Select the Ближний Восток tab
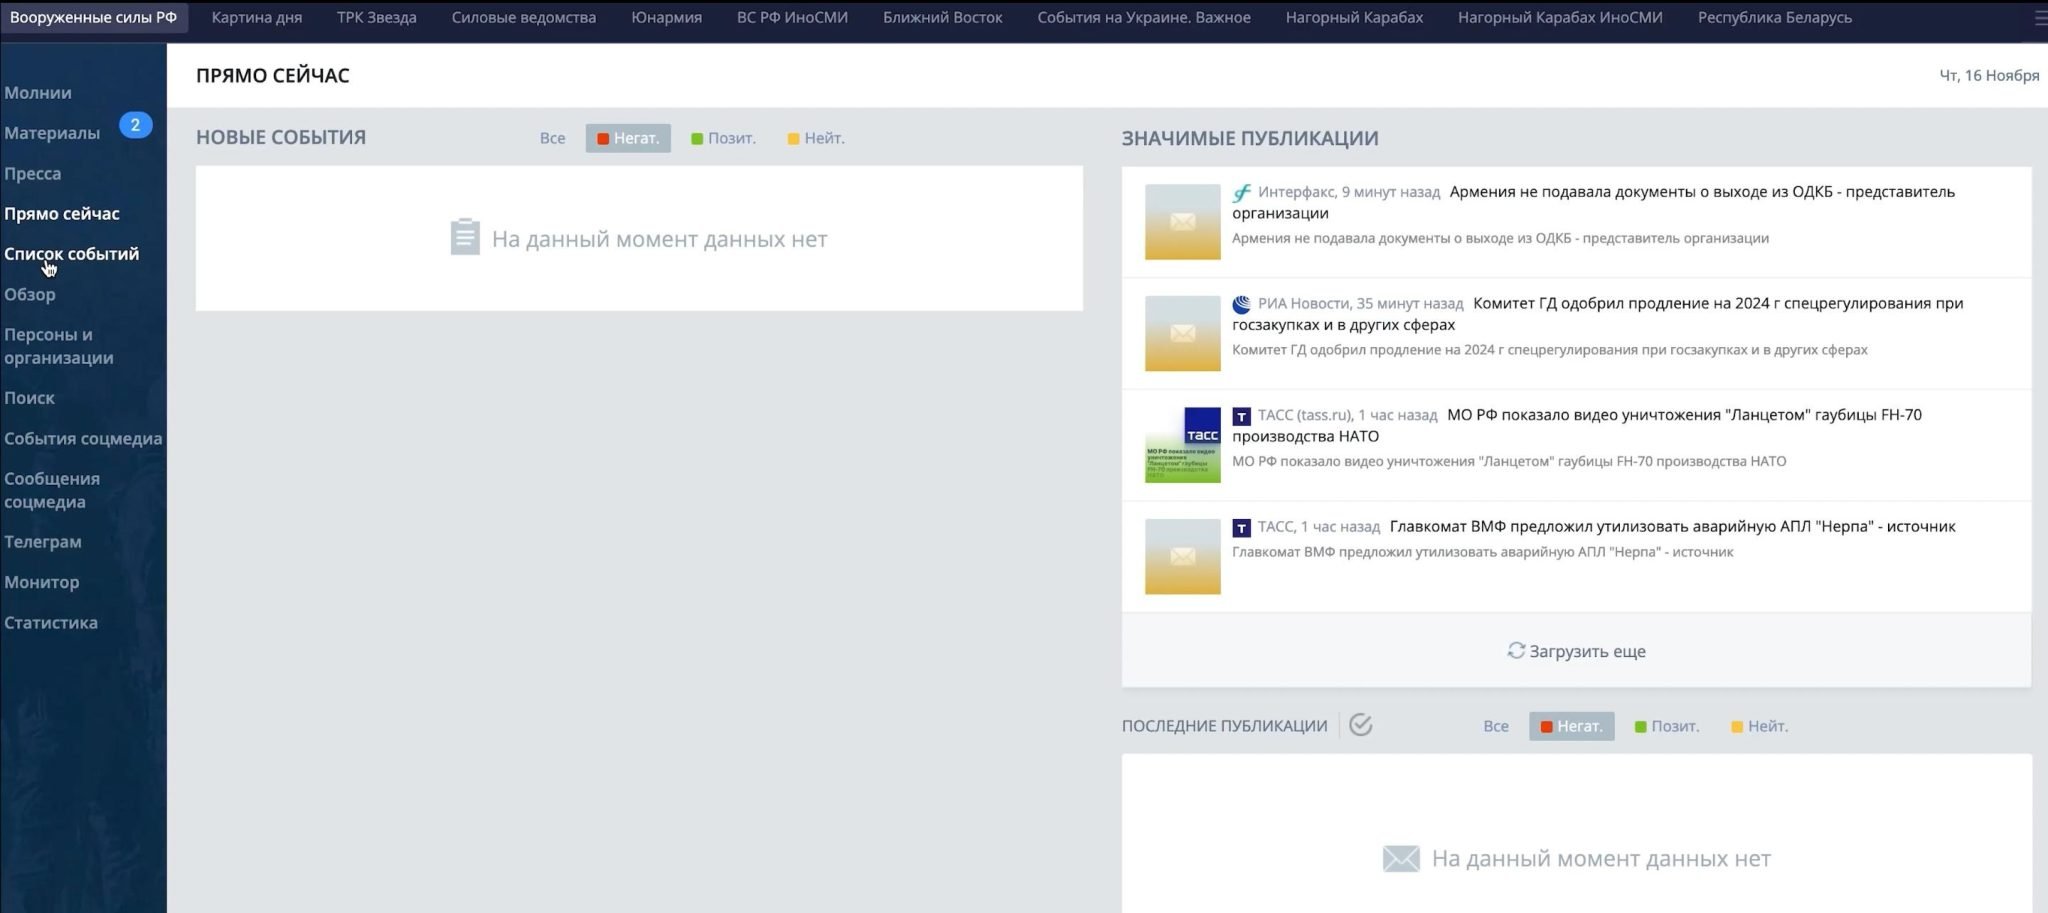This screenshot has width=2048, height=913. tap(942, 18)
